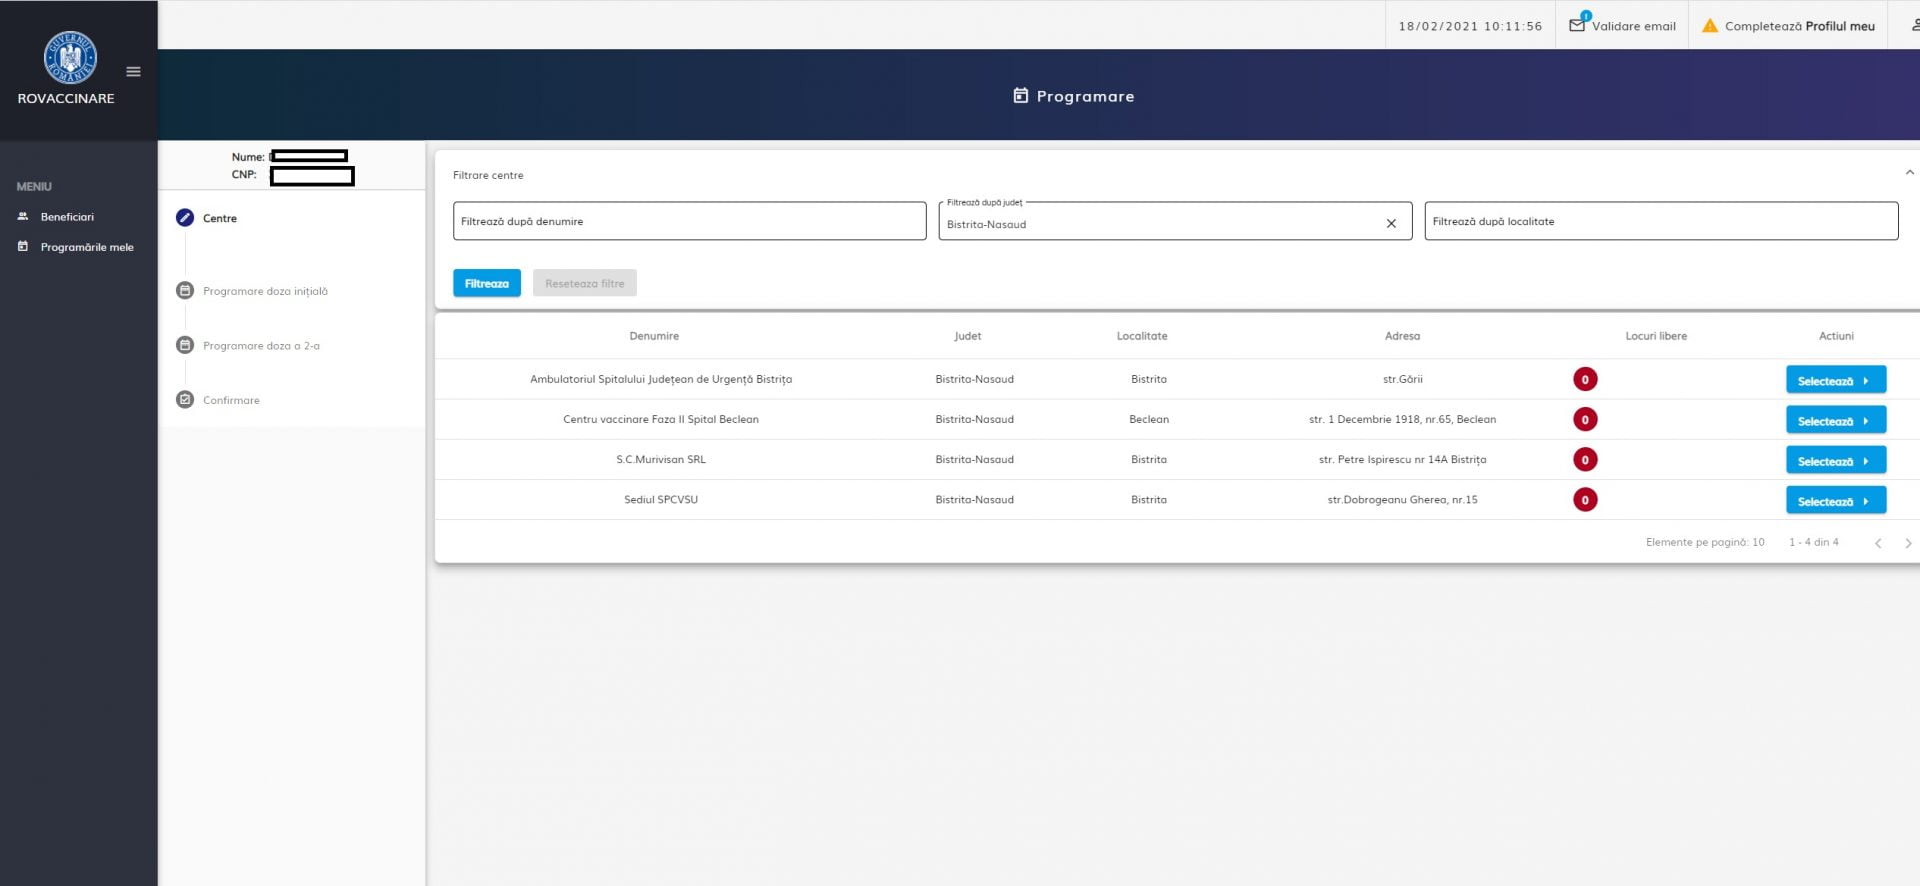Image resolution: width=1920 pixels, height=886 pixels.
Task: Click the ROVACCINARE title text
Action: (x=66, y=98)
